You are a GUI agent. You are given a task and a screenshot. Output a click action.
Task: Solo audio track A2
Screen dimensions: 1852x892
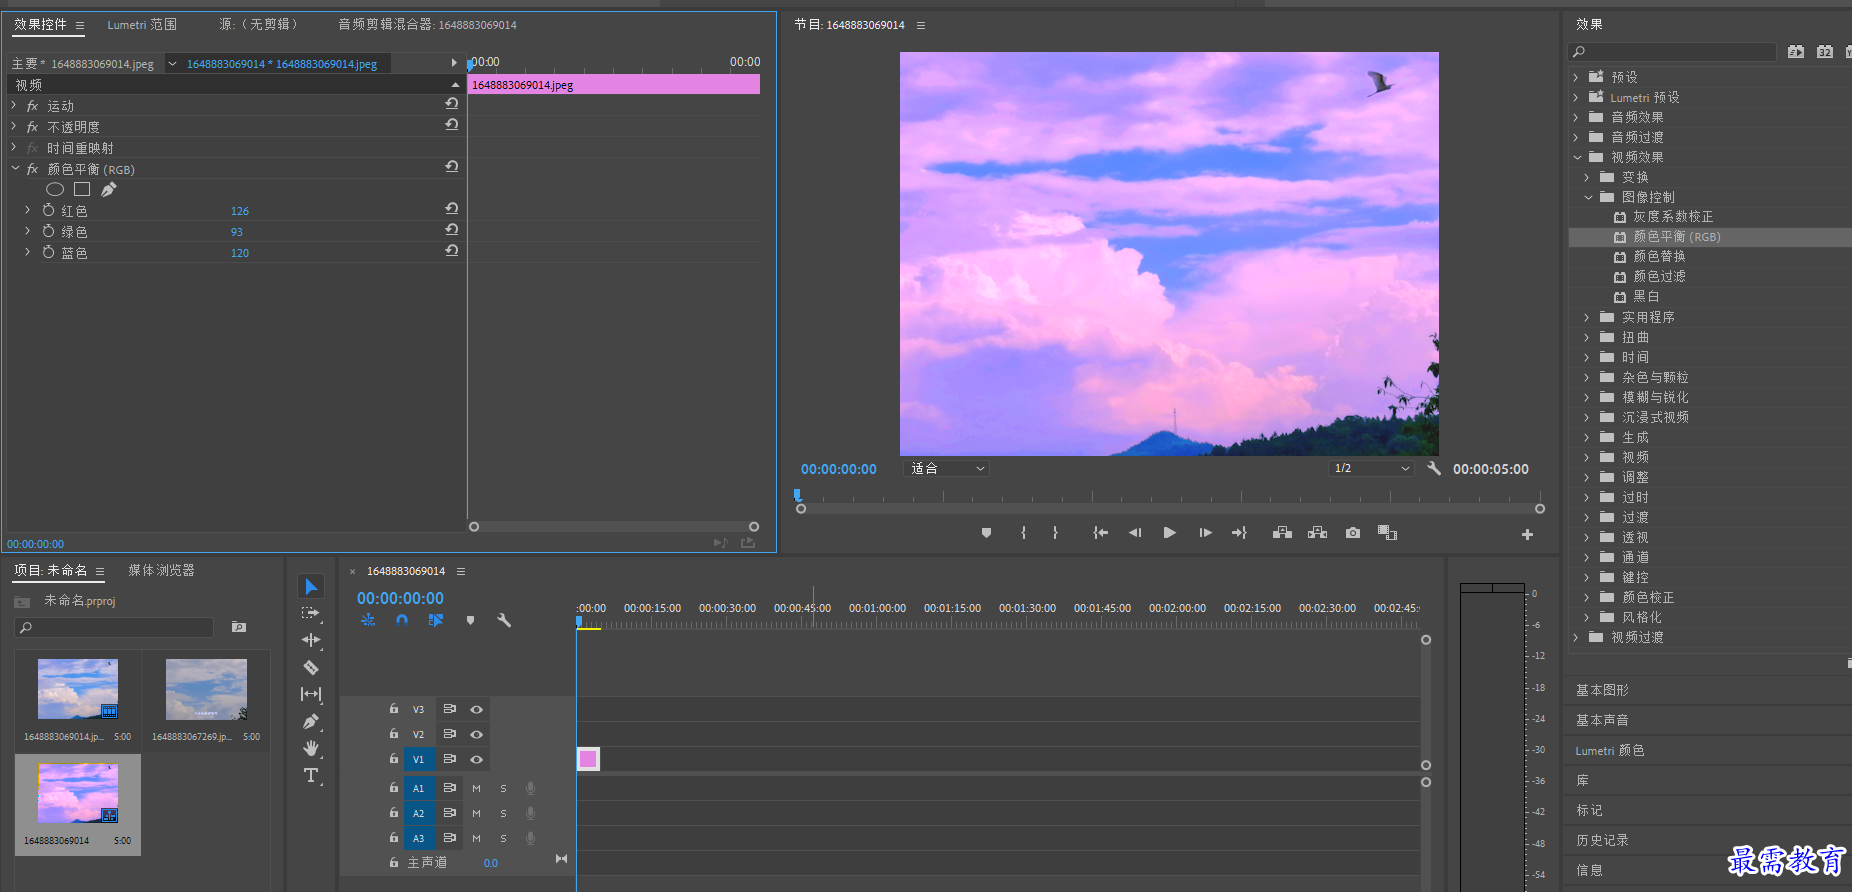503,813
